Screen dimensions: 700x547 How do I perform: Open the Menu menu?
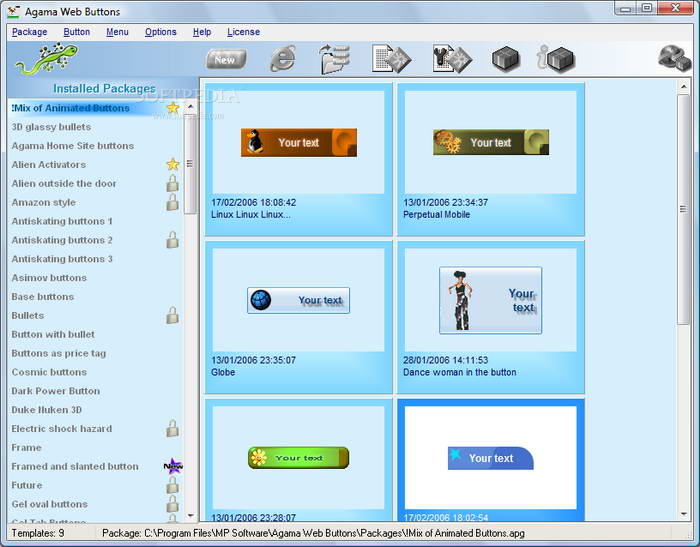coord(117,32)
